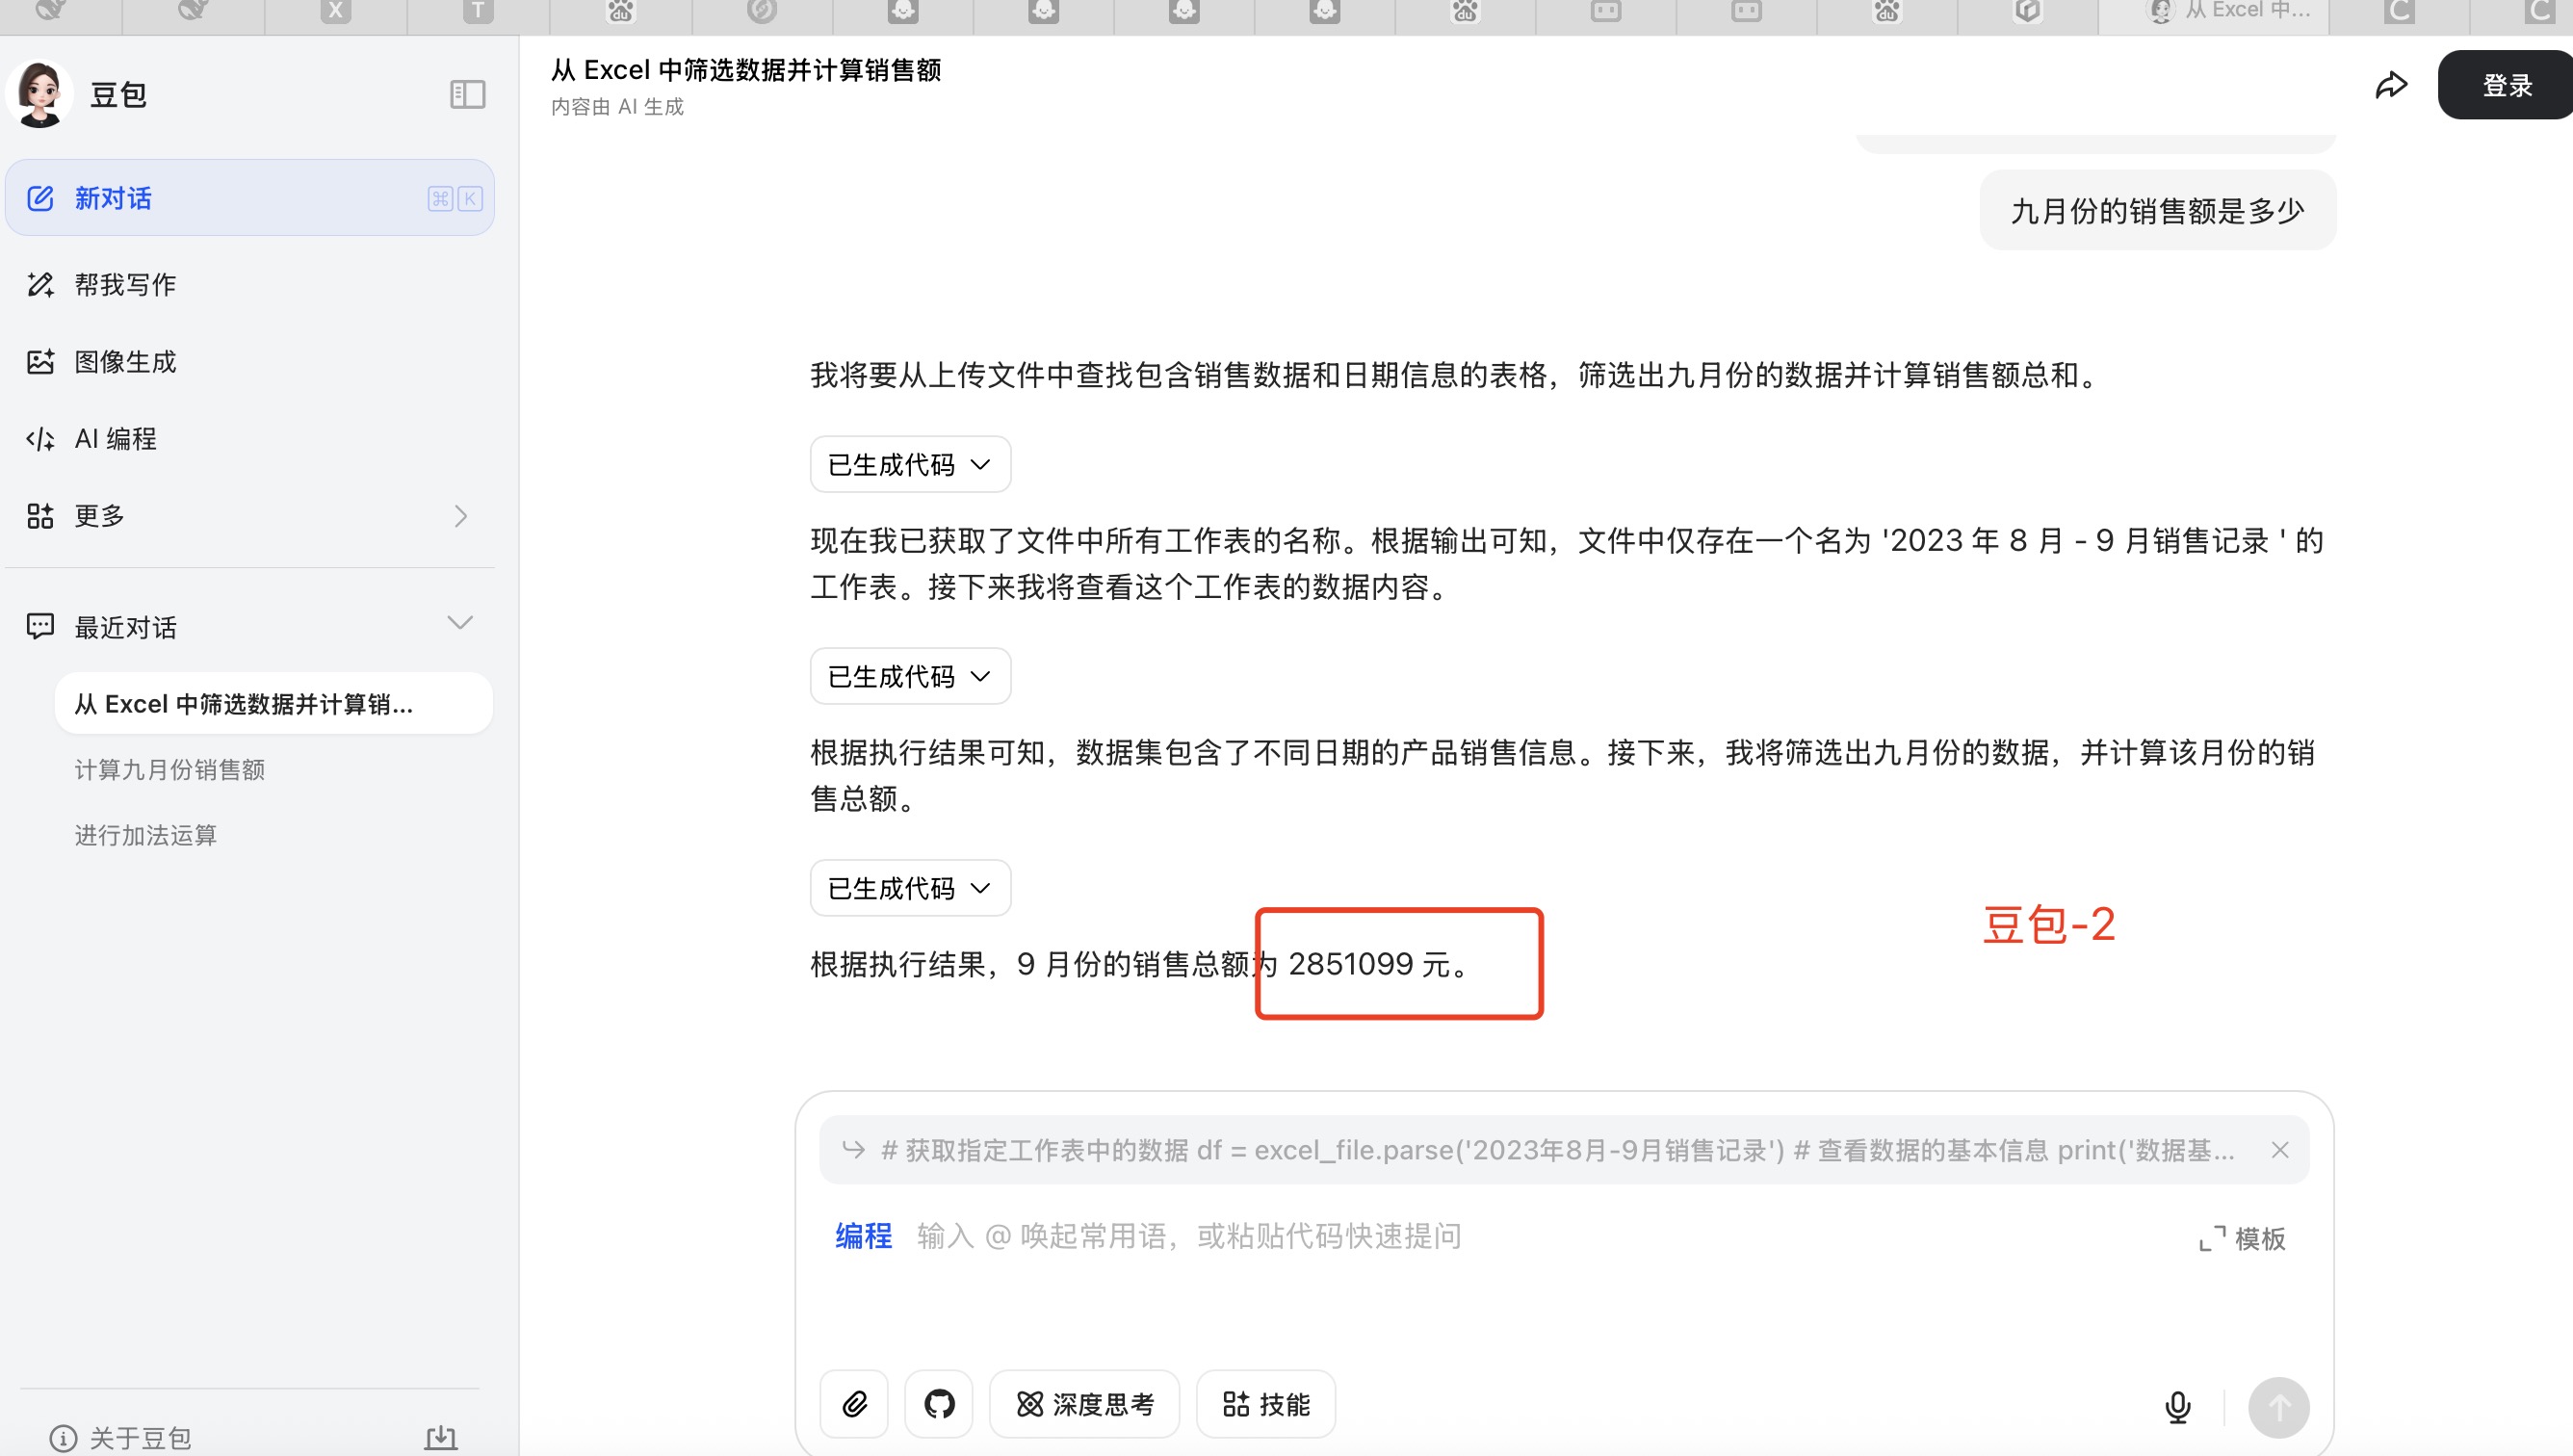
Task: Expand the 更多 menu arrow
Action: (461, 516)
